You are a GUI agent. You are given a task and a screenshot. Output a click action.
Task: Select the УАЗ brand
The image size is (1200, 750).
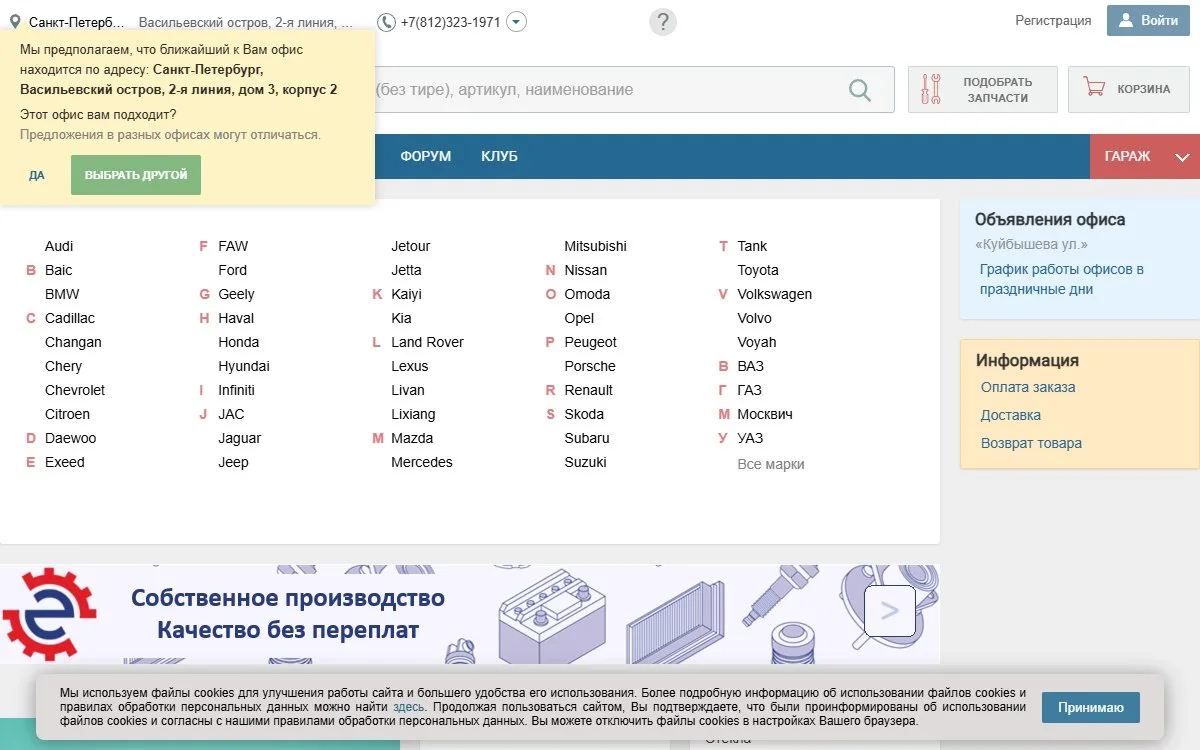750,438
